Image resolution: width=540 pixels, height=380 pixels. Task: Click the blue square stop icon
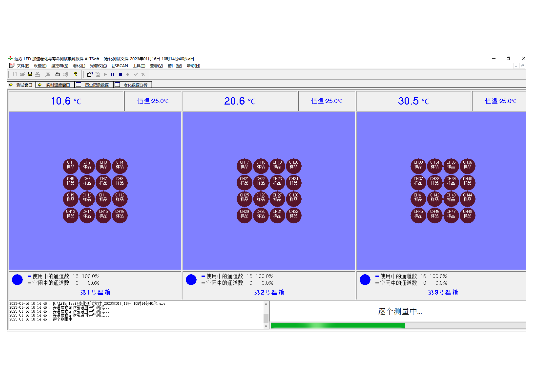click(120, 74)
